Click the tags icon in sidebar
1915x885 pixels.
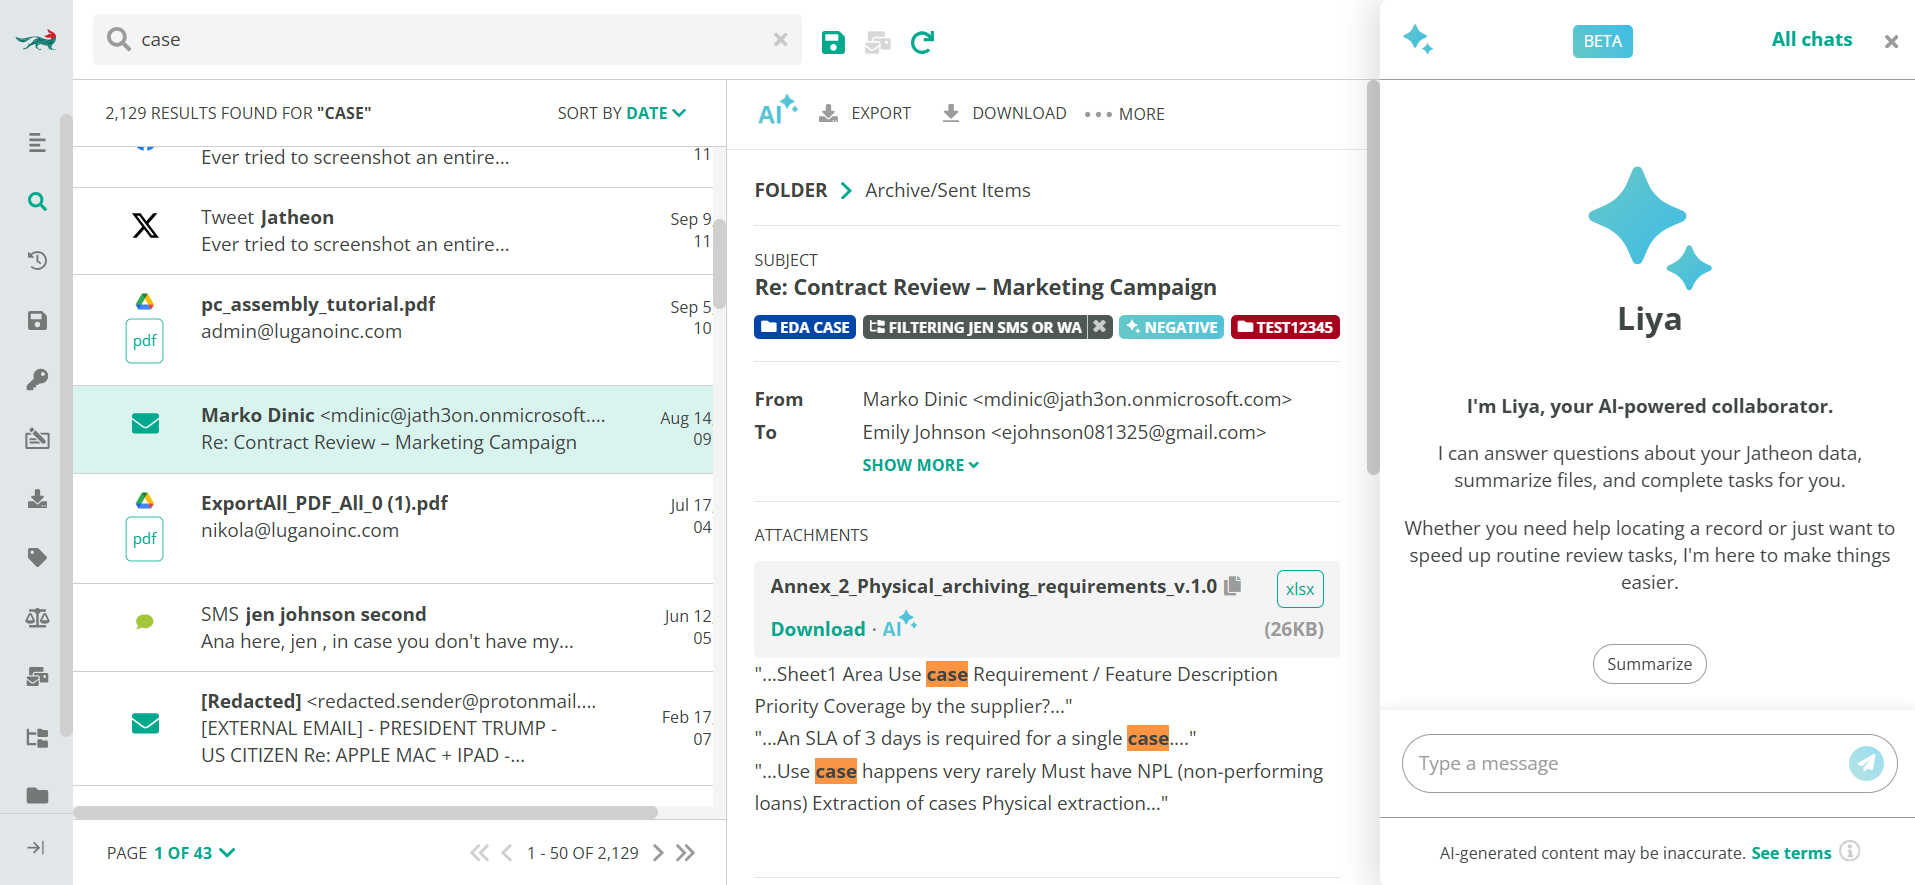(x=37, y=558)
